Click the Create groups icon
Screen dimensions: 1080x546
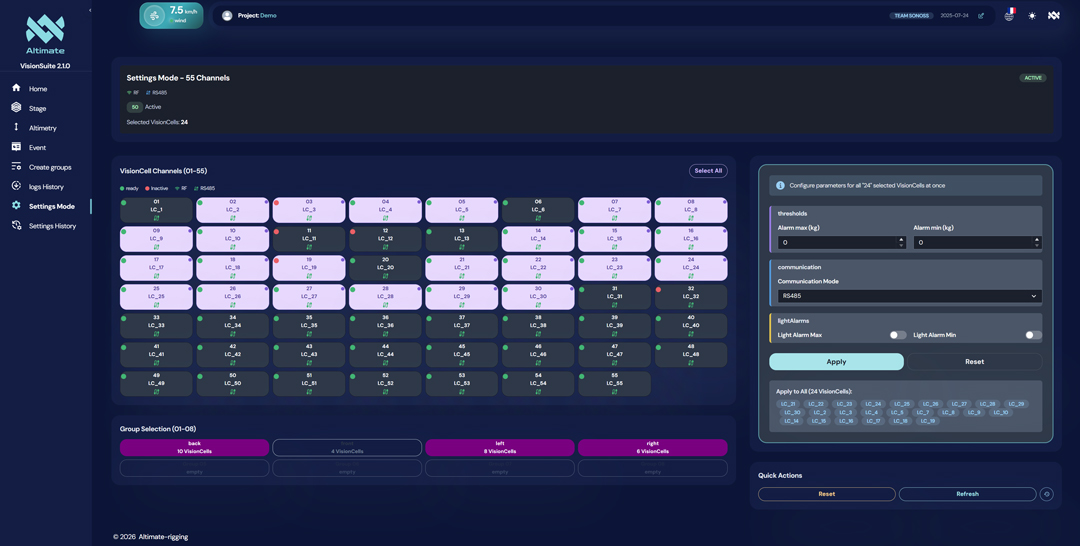pos(16,167)
